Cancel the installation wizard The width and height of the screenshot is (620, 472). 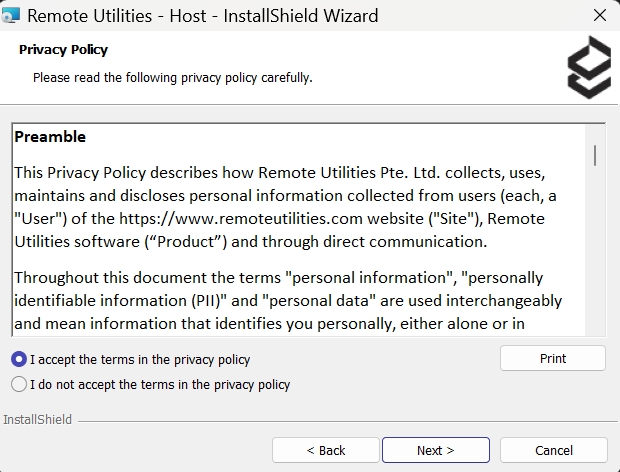[554, 450]
